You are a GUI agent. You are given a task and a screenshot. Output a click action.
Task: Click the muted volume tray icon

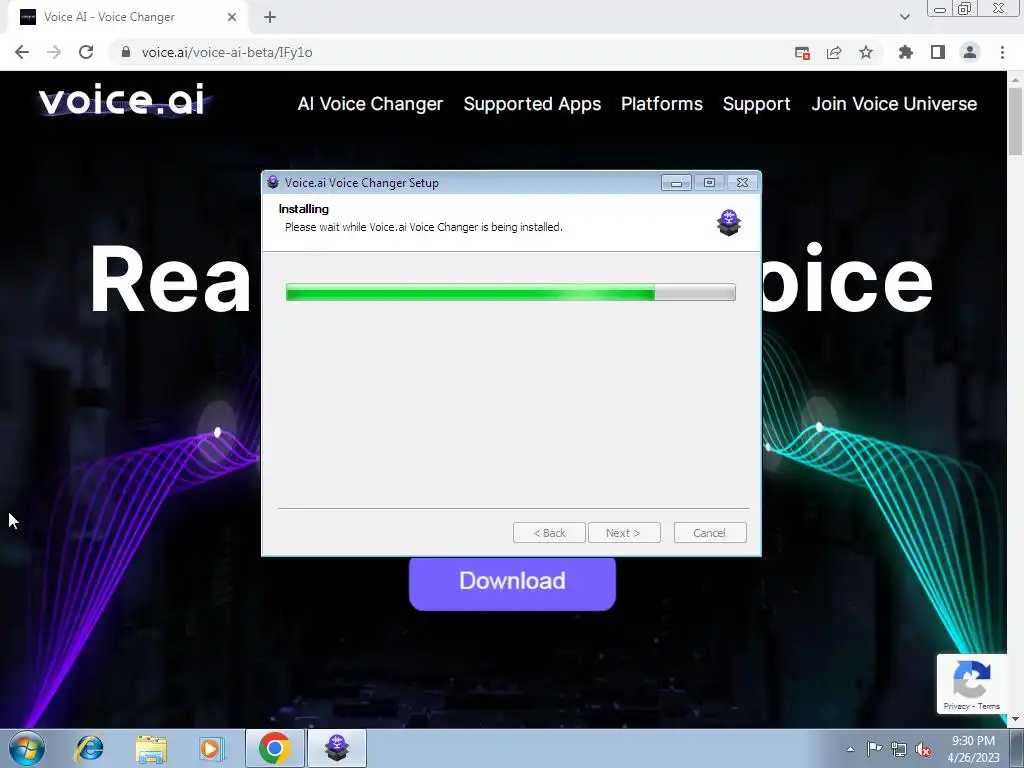pyautogui.click(x=923, y=750)
